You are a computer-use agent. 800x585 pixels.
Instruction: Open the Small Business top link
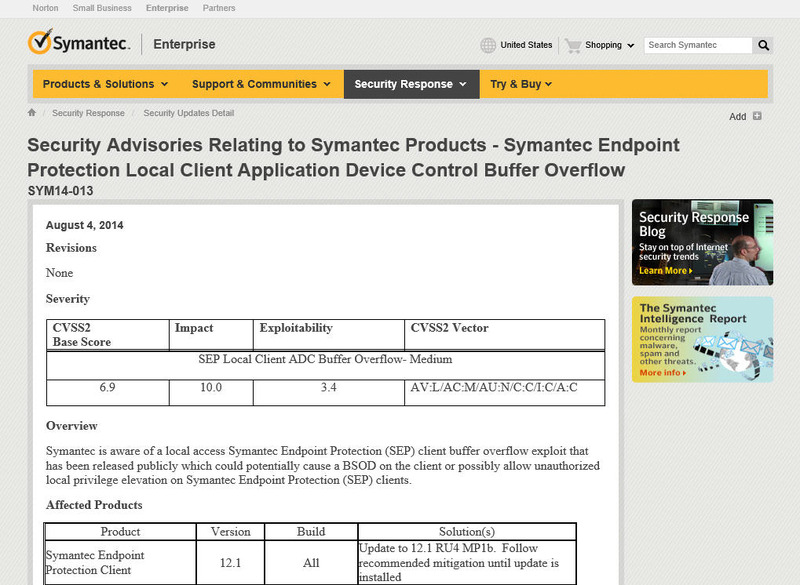102,8
